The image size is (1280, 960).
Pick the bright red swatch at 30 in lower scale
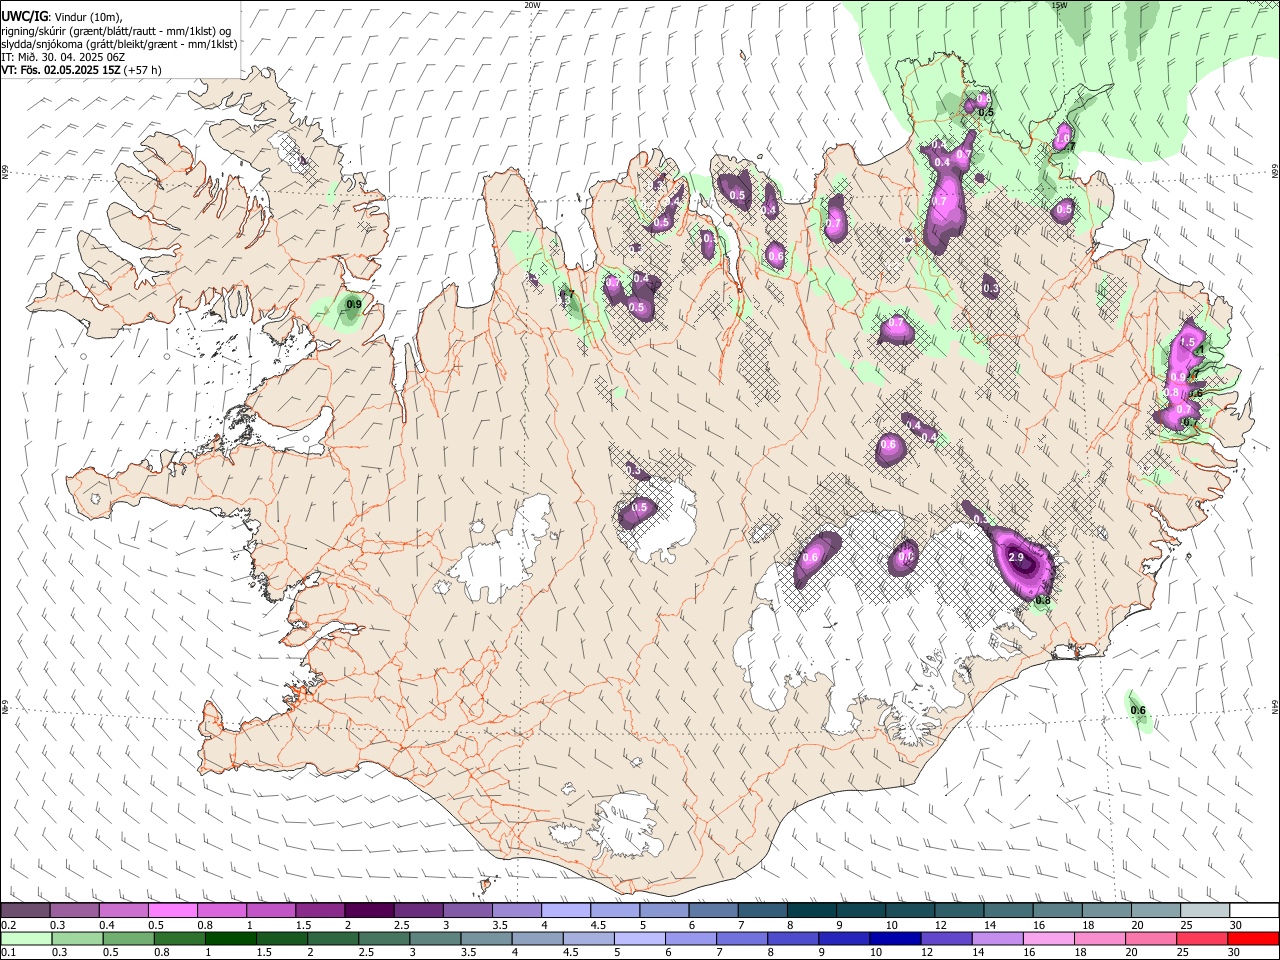(1254, 938)
